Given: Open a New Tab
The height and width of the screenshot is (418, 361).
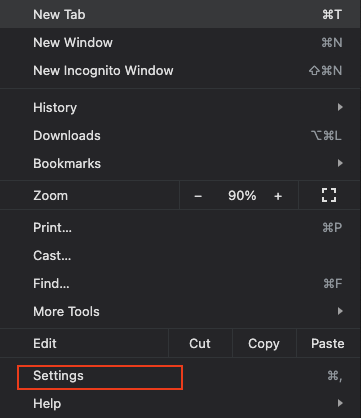Looking at the screenshot, I should 180,14.
